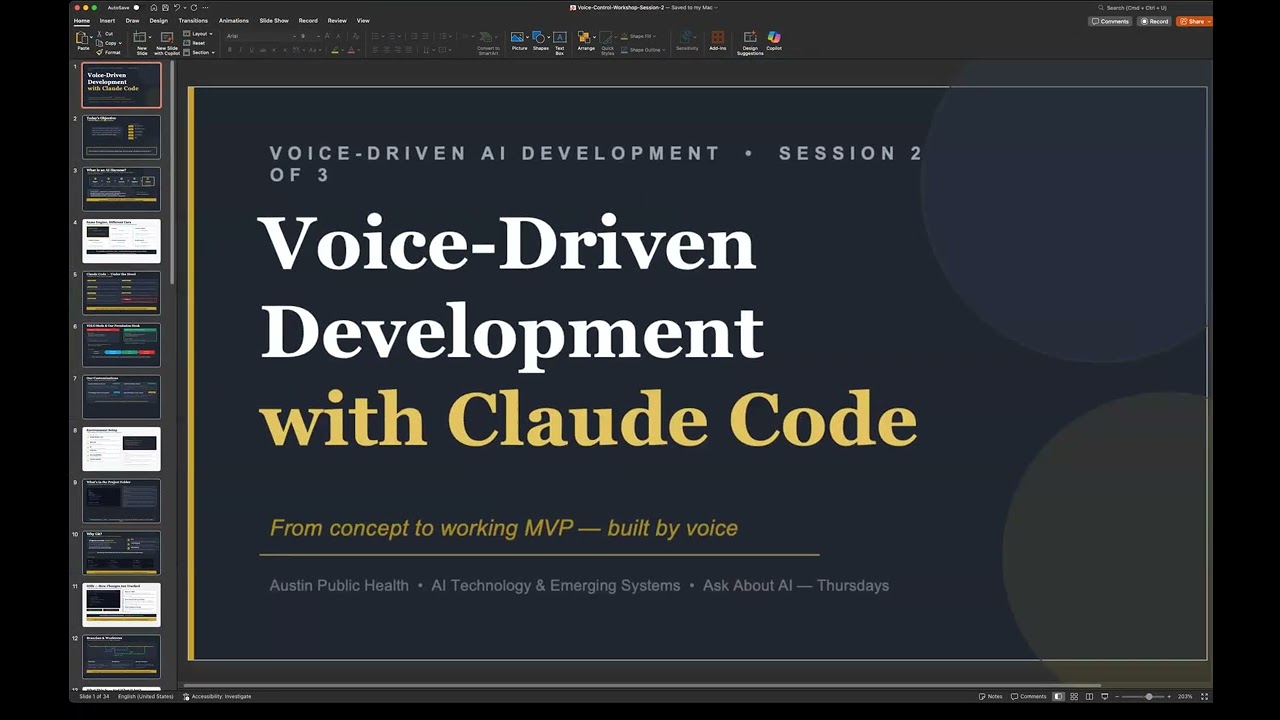Click Accessibility: Investigate in status bar
1280x720 pixels.
pyautogui.click(x=217, y=696)
